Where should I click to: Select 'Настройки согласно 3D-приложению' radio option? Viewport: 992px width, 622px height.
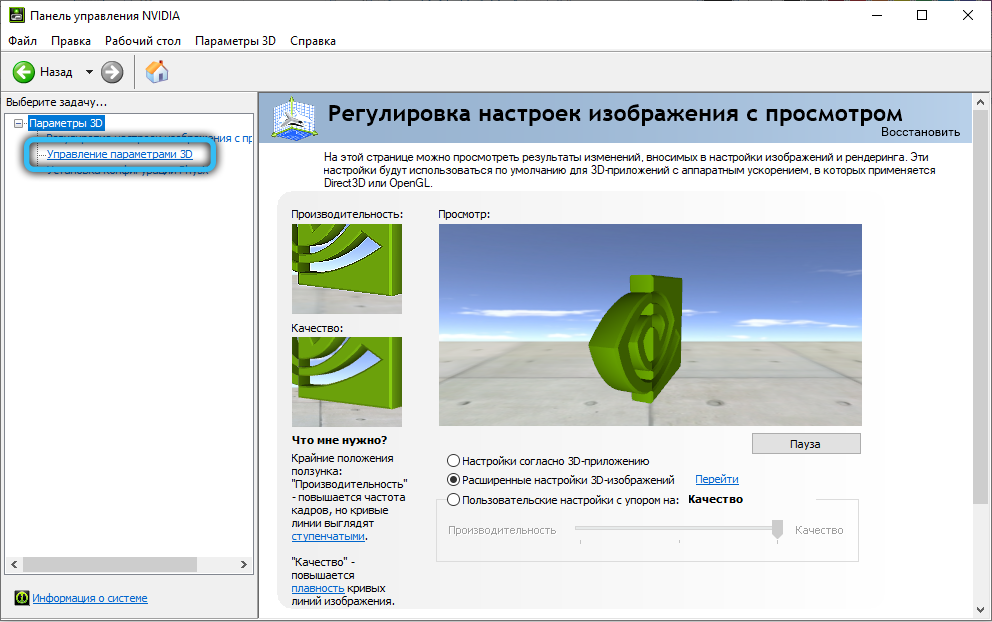pyautogui.click(x=454, y=461)
